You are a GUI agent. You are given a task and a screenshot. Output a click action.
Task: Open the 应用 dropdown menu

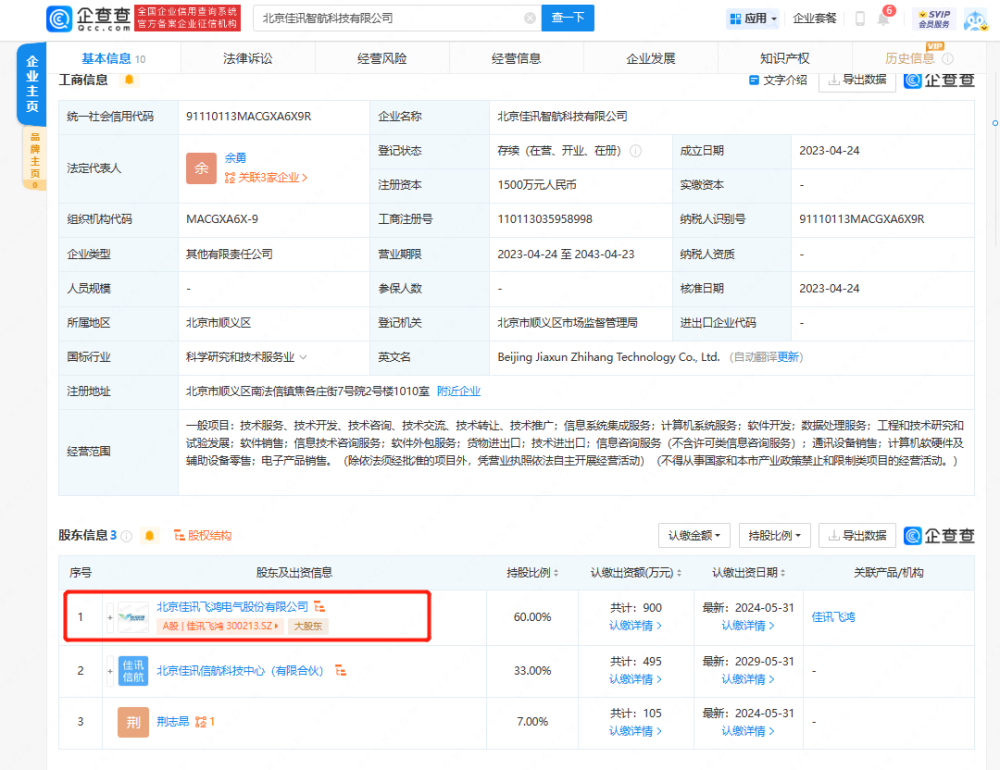(x=753, y=19)
